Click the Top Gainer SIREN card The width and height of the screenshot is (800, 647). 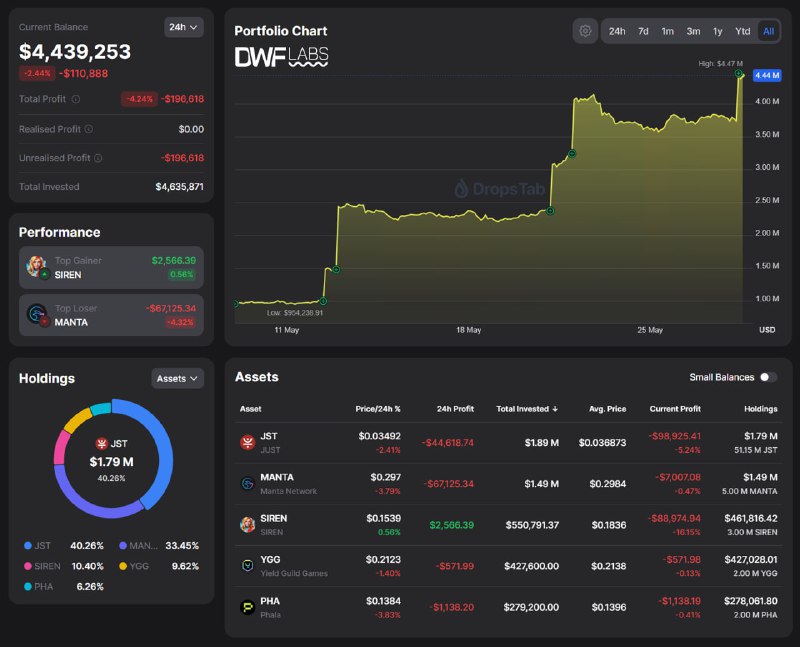tap(111, 268)
